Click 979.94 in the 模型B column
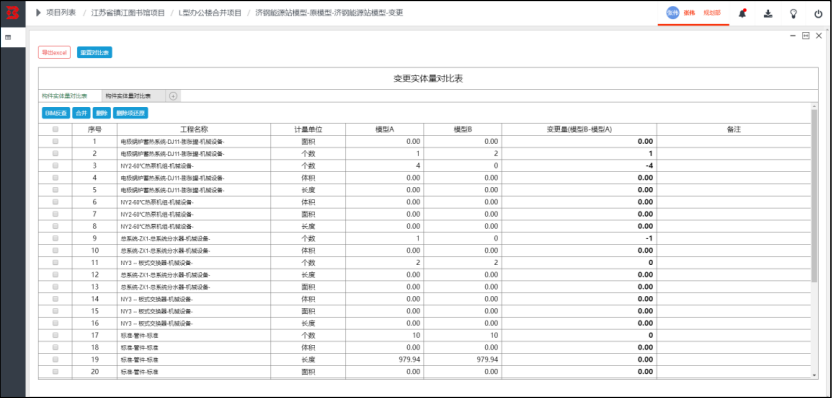The height and width of the screenshot is (398, 832). tap(487, 359)
